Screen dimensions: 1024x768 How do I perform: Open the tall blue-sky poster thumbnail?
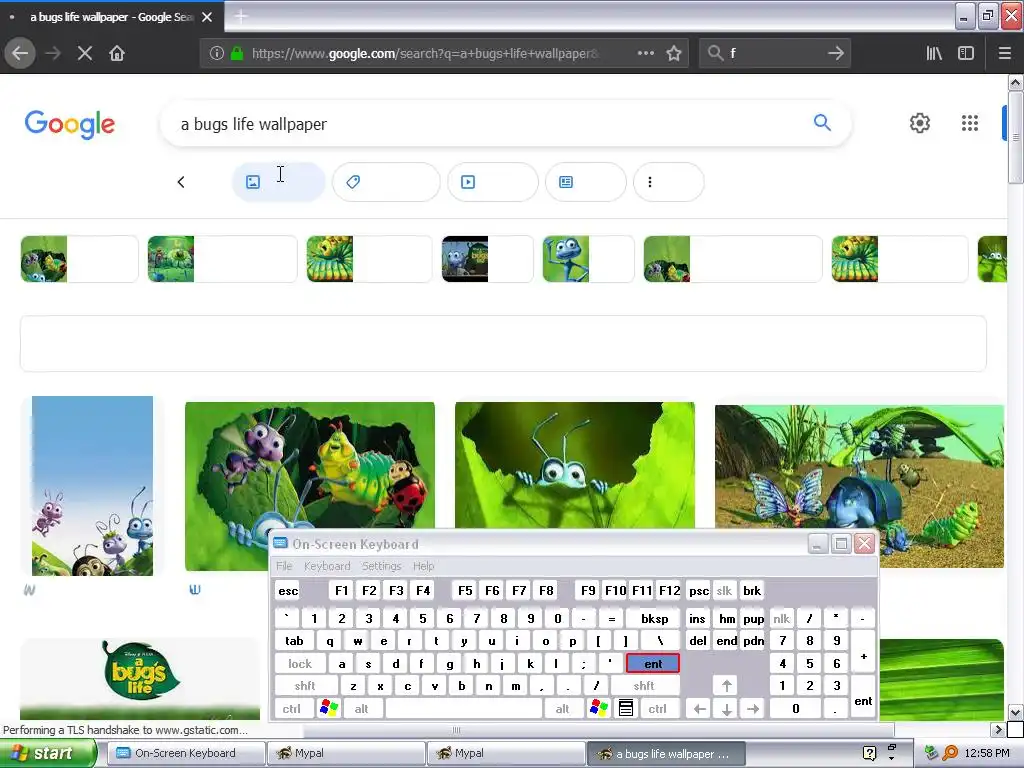click(x=92, y=486)
